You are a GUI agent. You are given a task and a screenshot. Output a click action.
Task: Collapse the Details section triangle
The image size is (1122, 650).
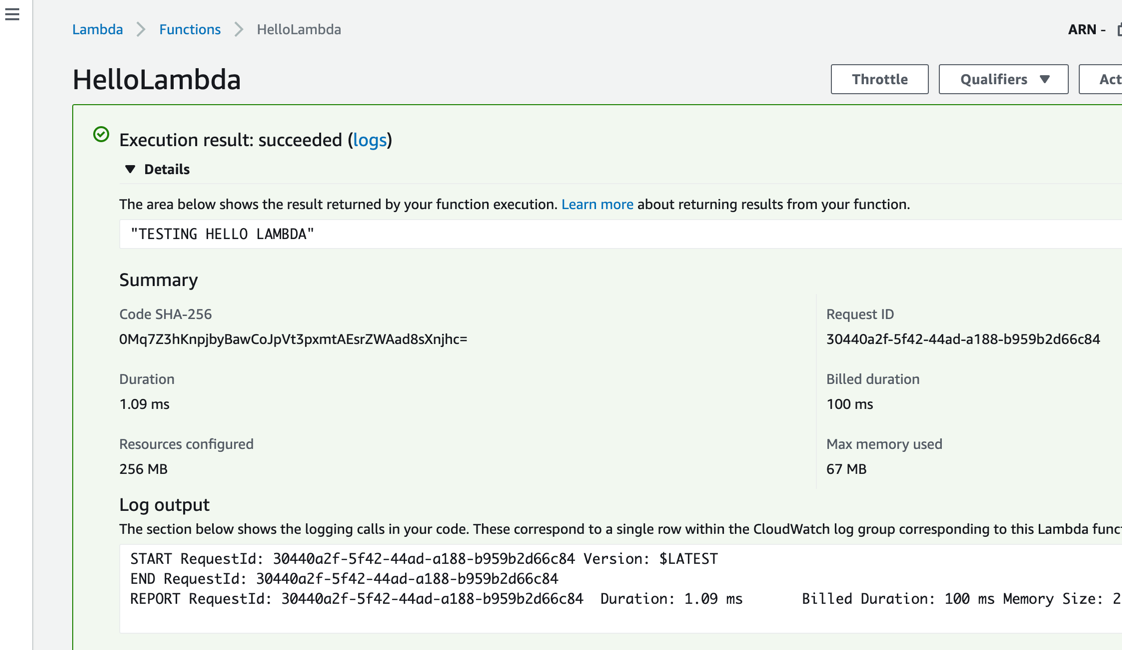130,170
